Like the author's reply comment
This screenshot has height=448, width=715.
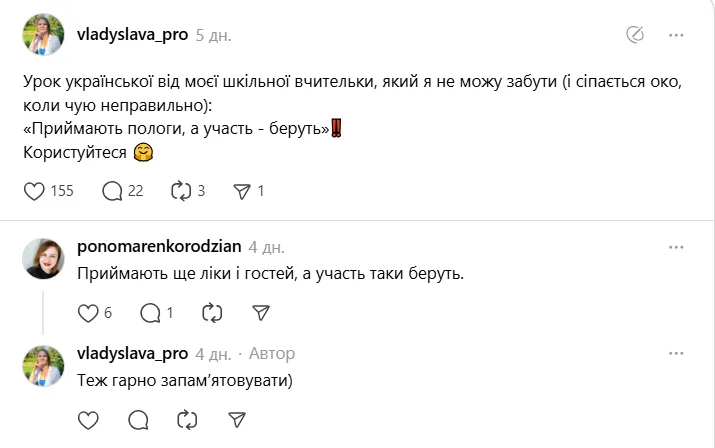(x=88, y=419)
